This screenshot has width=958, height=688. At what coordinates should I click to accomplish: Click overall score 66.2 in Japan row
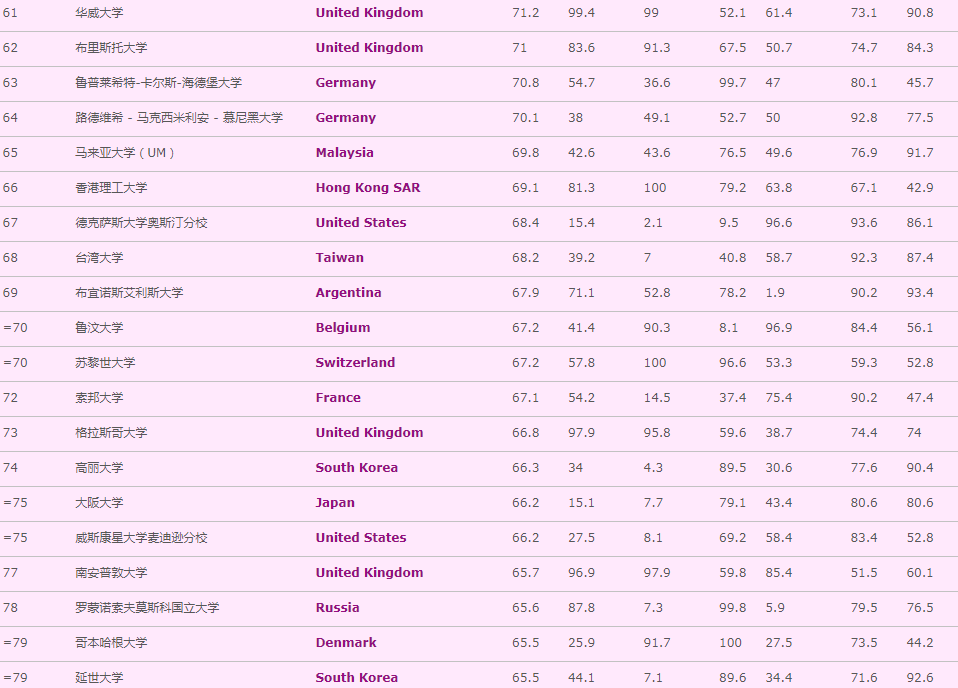pyautogui.click(x=525, y=503)
